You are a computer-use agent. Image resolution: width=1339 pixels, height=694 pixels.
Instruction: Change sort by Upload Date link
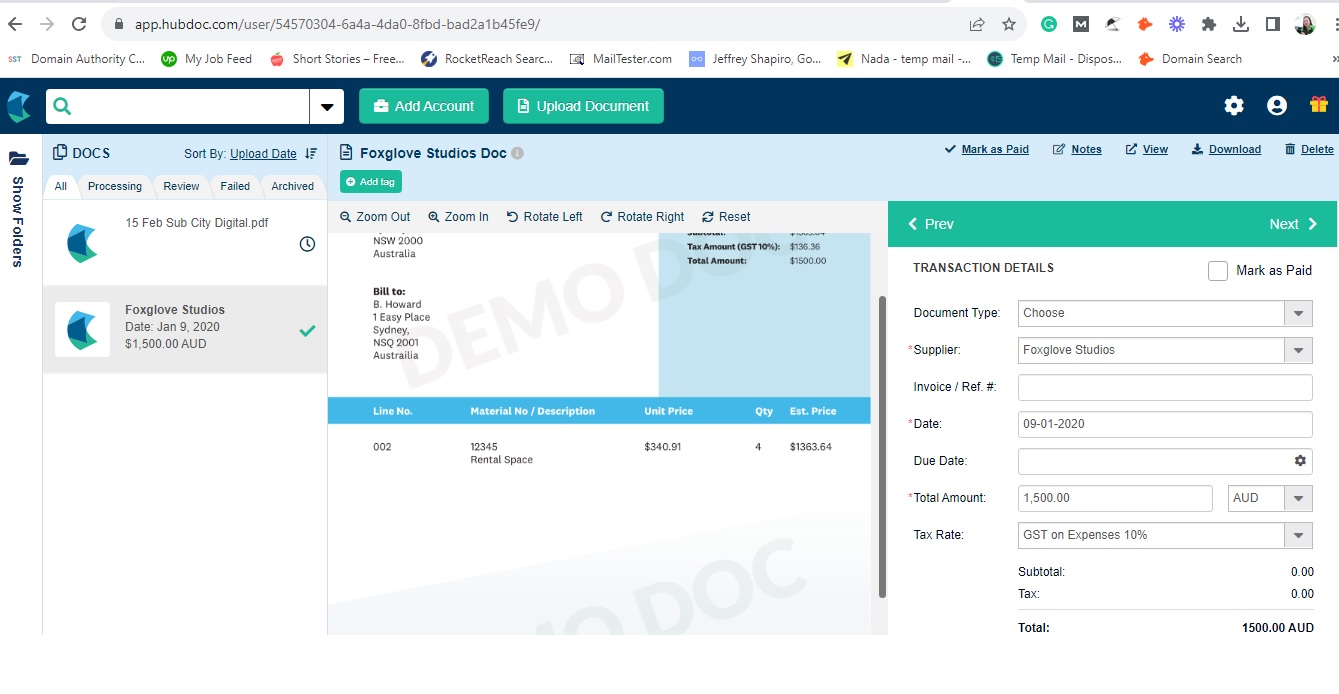point(263,154)
